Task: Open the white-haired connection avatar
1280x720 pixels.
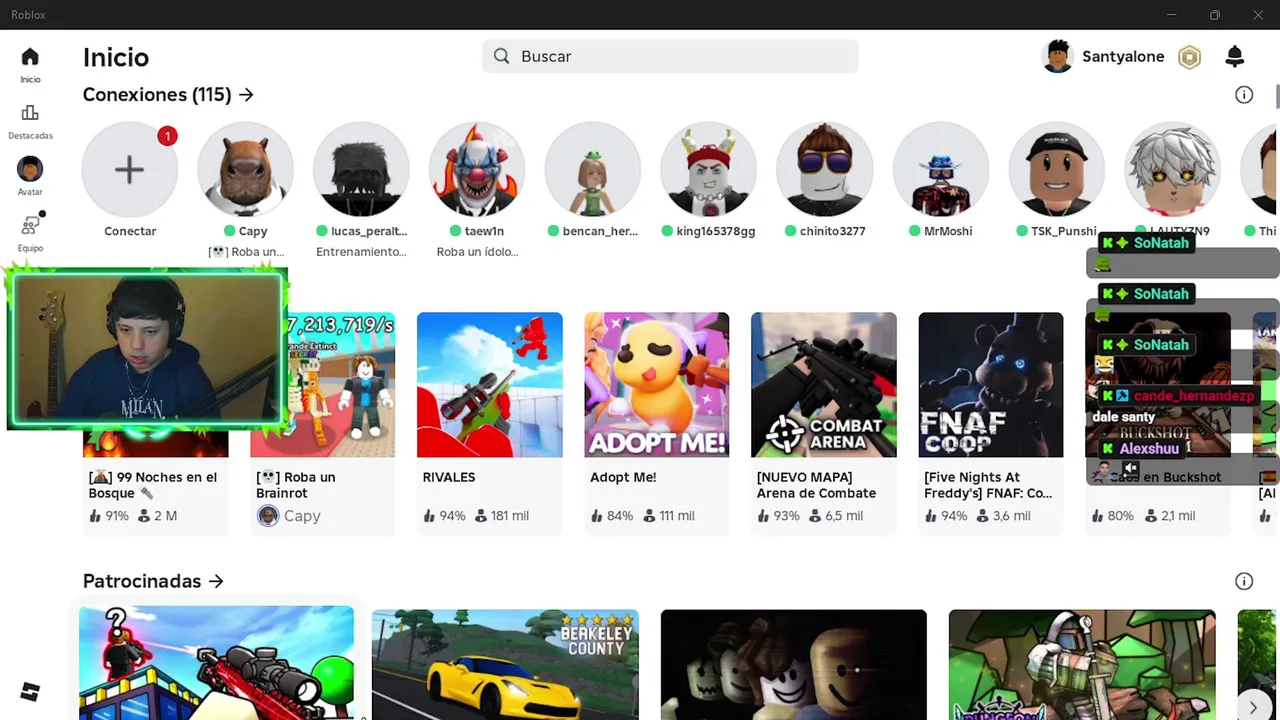Action: click(x=1173, y=170)
